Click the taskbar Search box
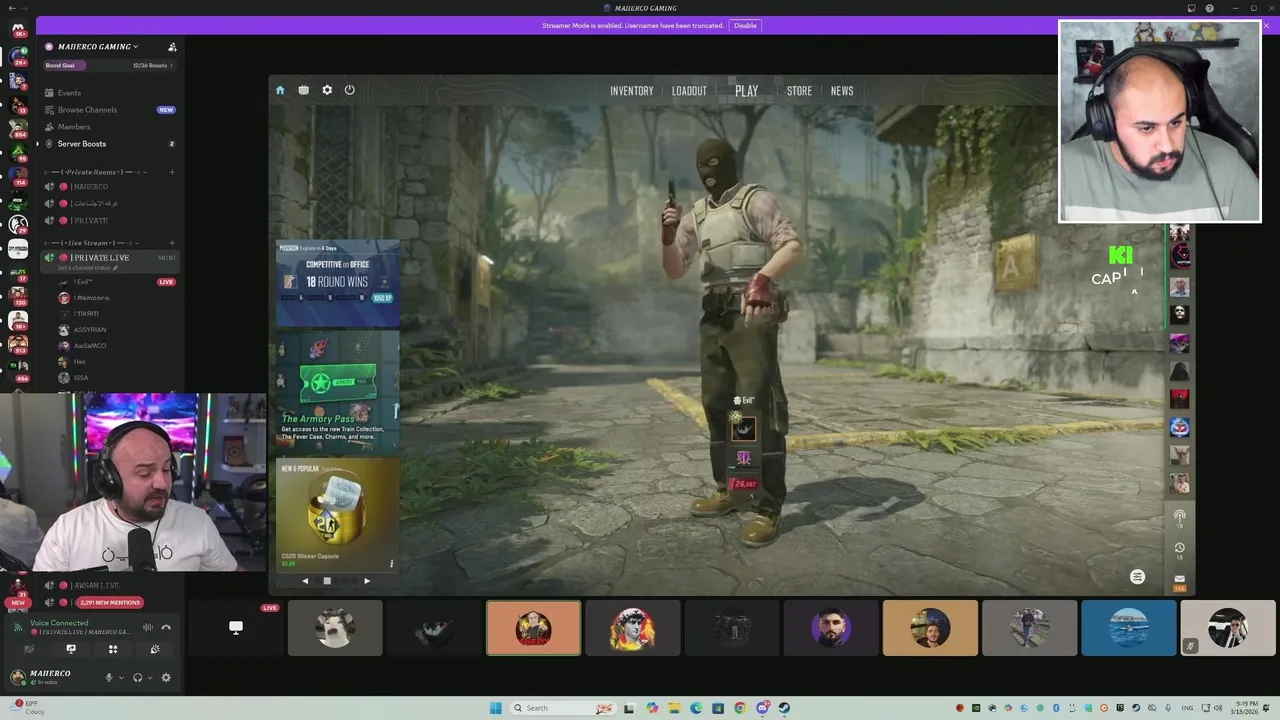 click(x=564, y=708)
